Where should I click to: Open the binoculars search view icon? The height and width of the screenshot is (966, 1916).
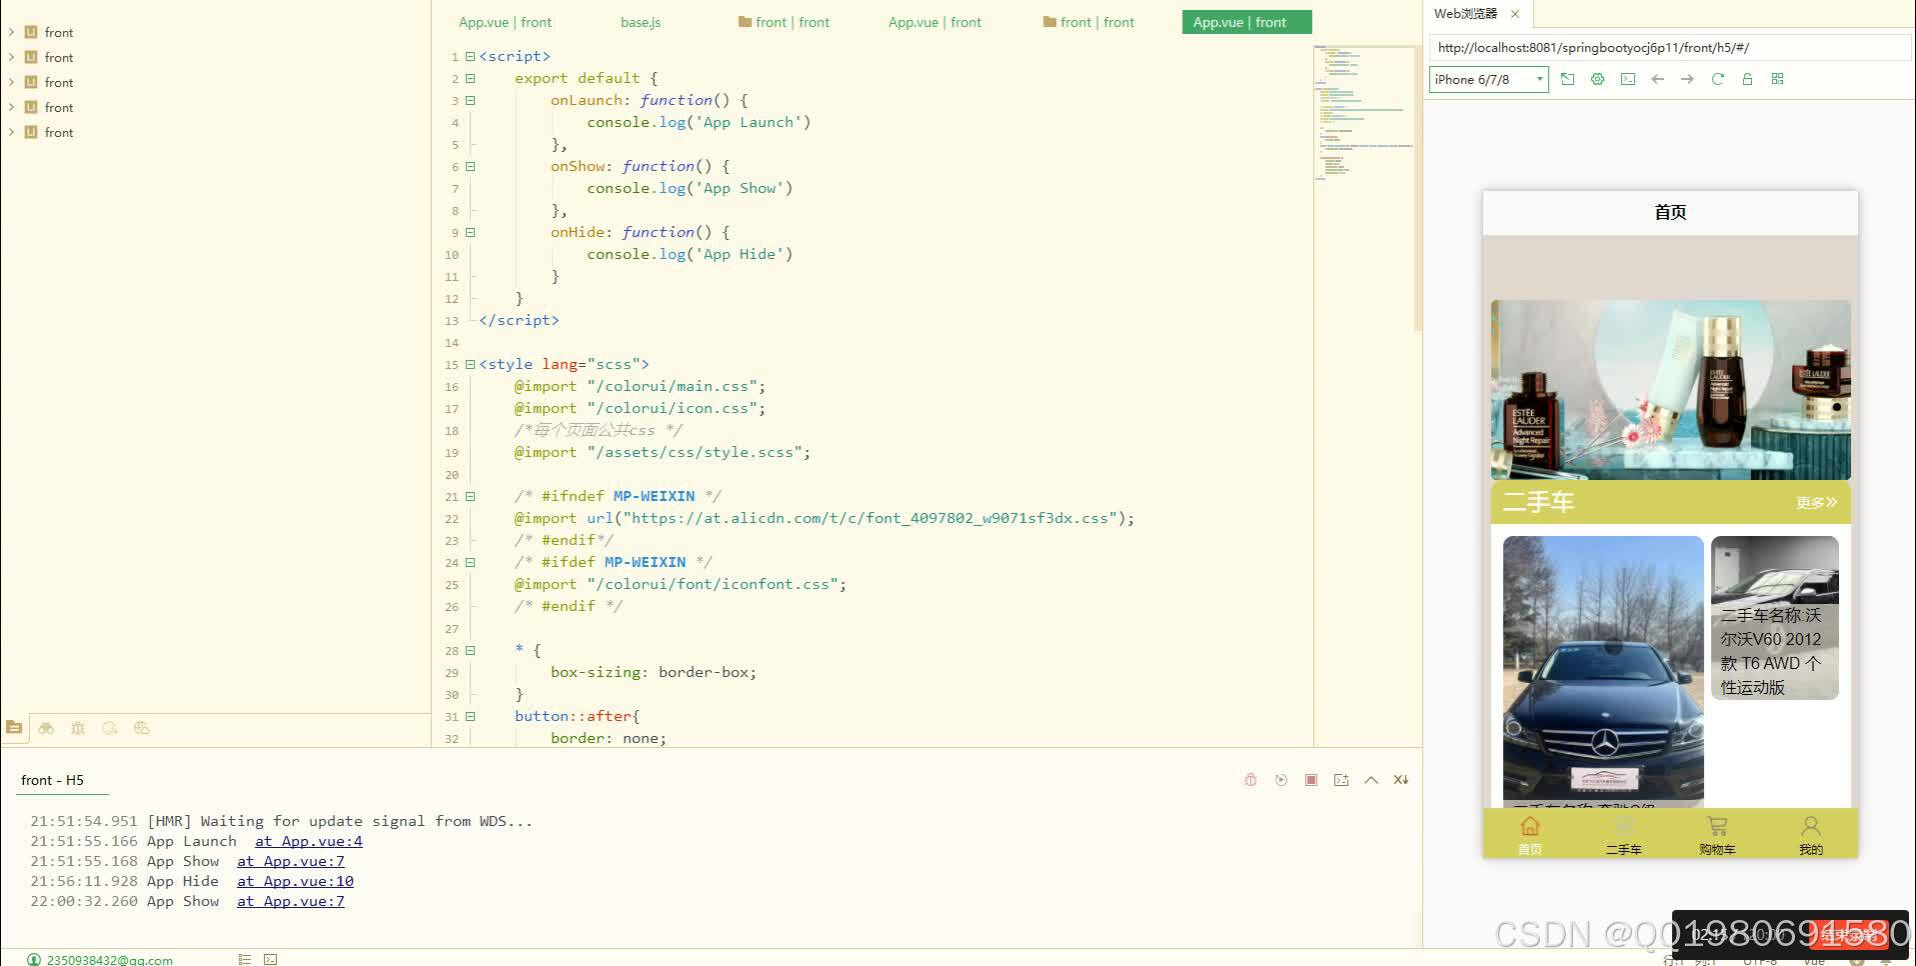[46, 728]
